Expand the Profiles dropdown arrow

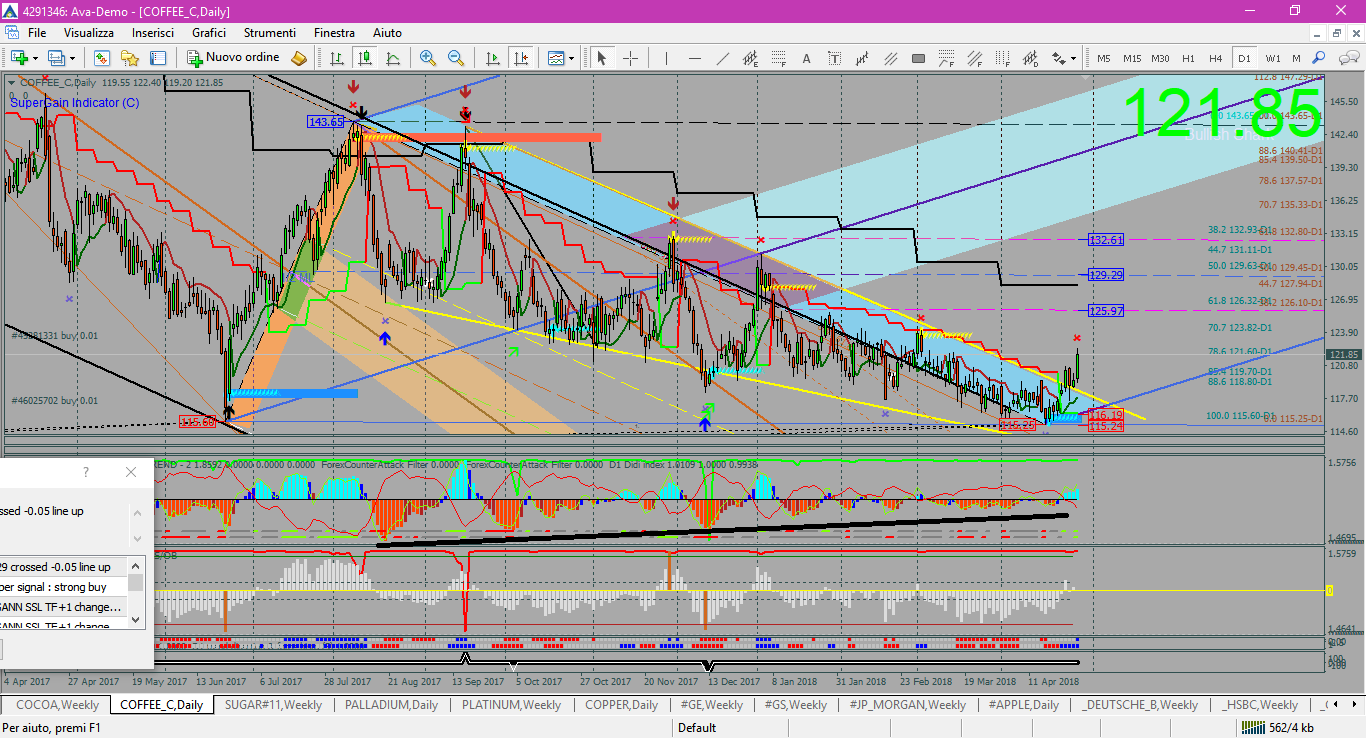click(x=72, y=58)
